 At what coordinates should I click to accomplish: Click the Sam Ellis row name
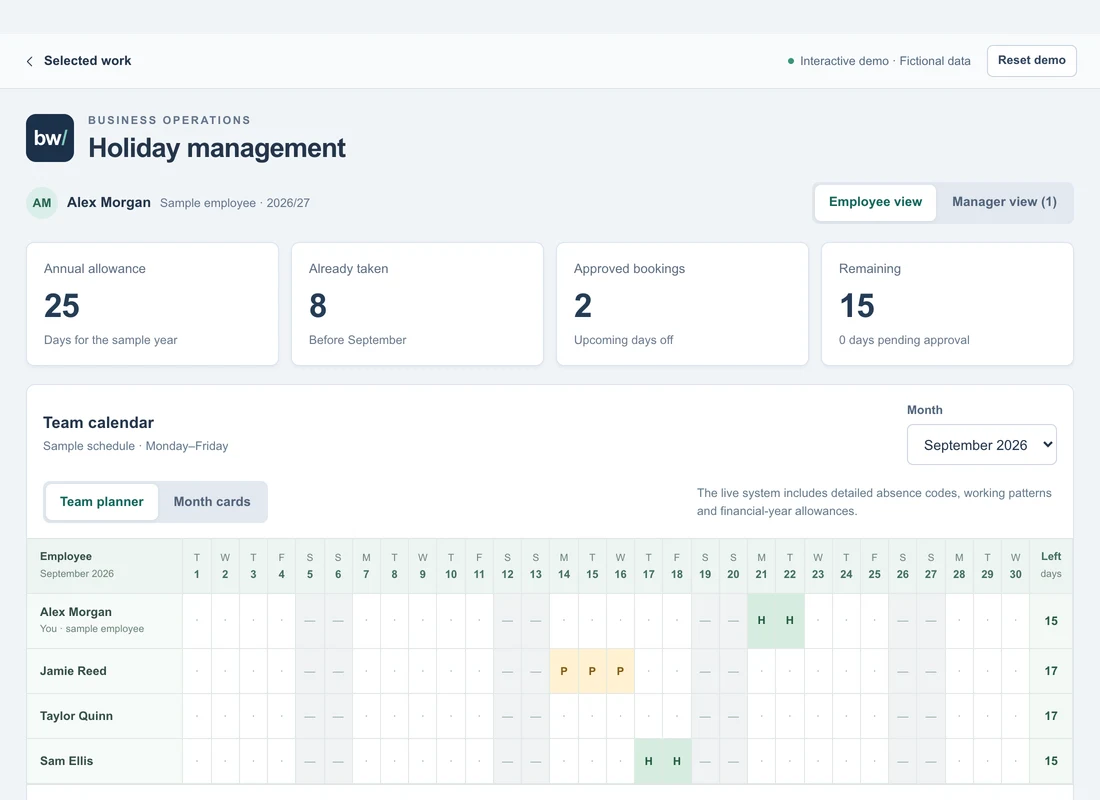67,761
